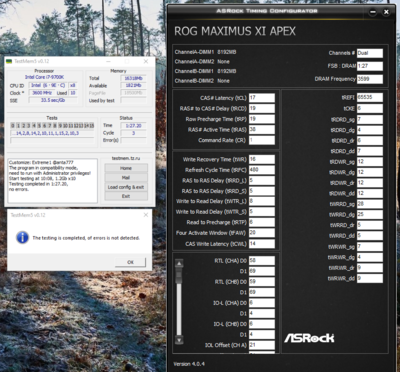Screen dimensions: 400x372
Task: Click the Mail button in TestMem5
Action: 126,178
